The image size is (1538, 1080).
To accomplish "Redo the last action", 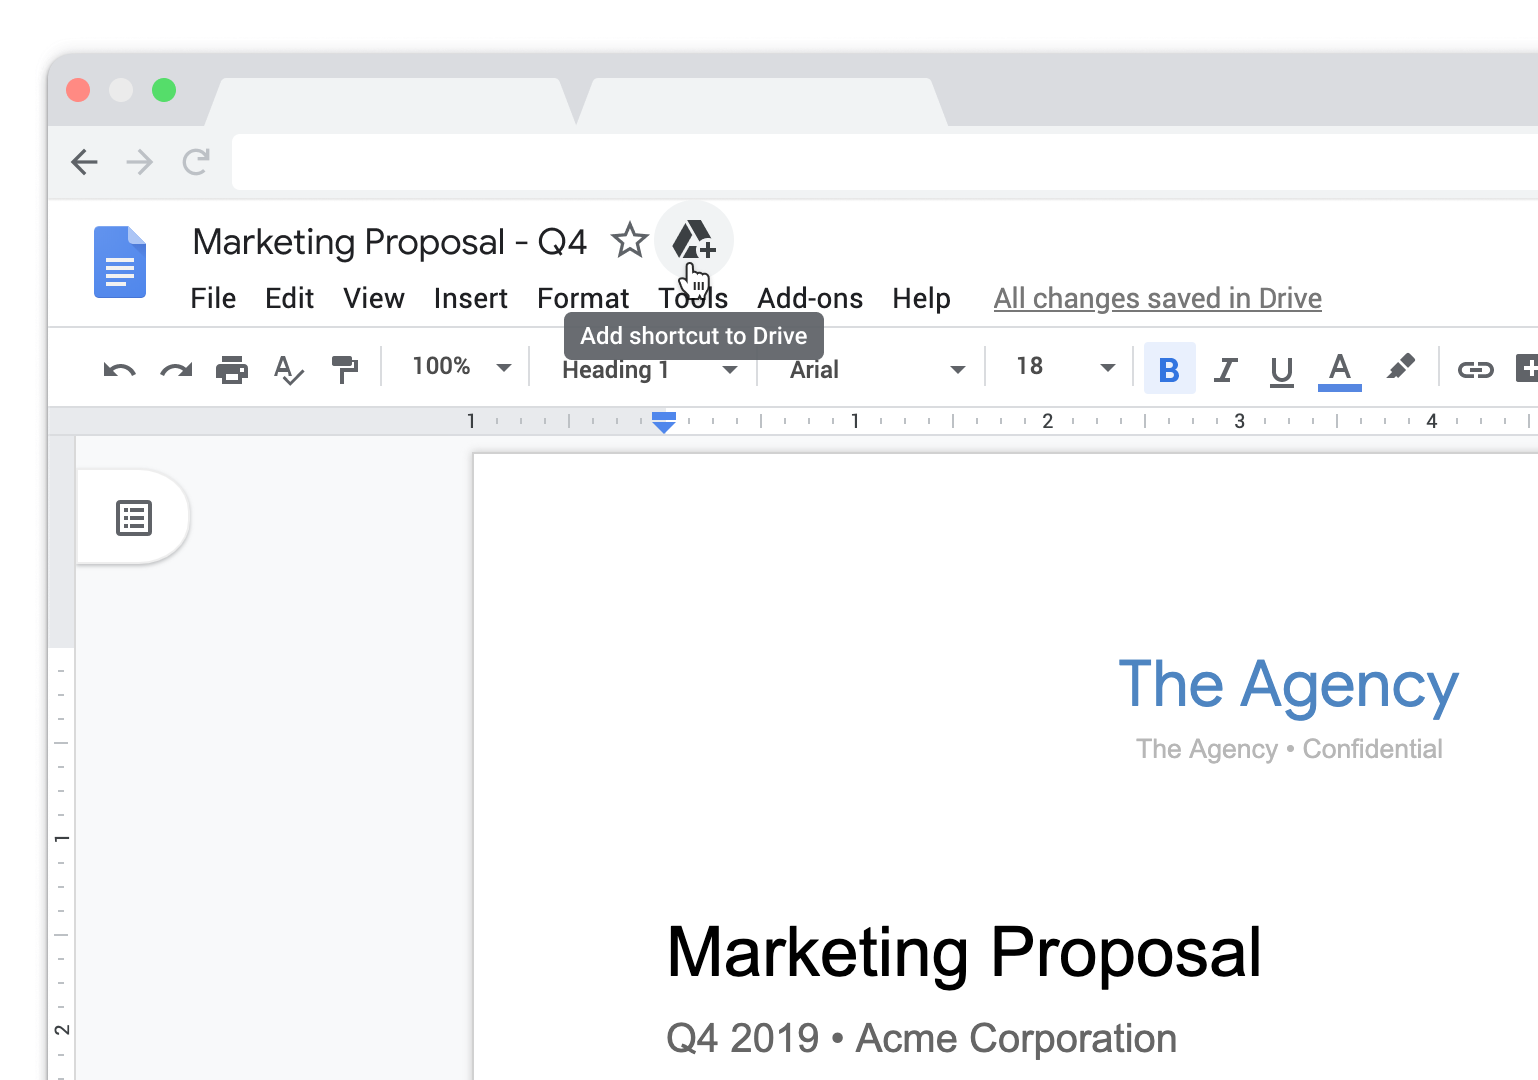I will (x=176, y=368).
